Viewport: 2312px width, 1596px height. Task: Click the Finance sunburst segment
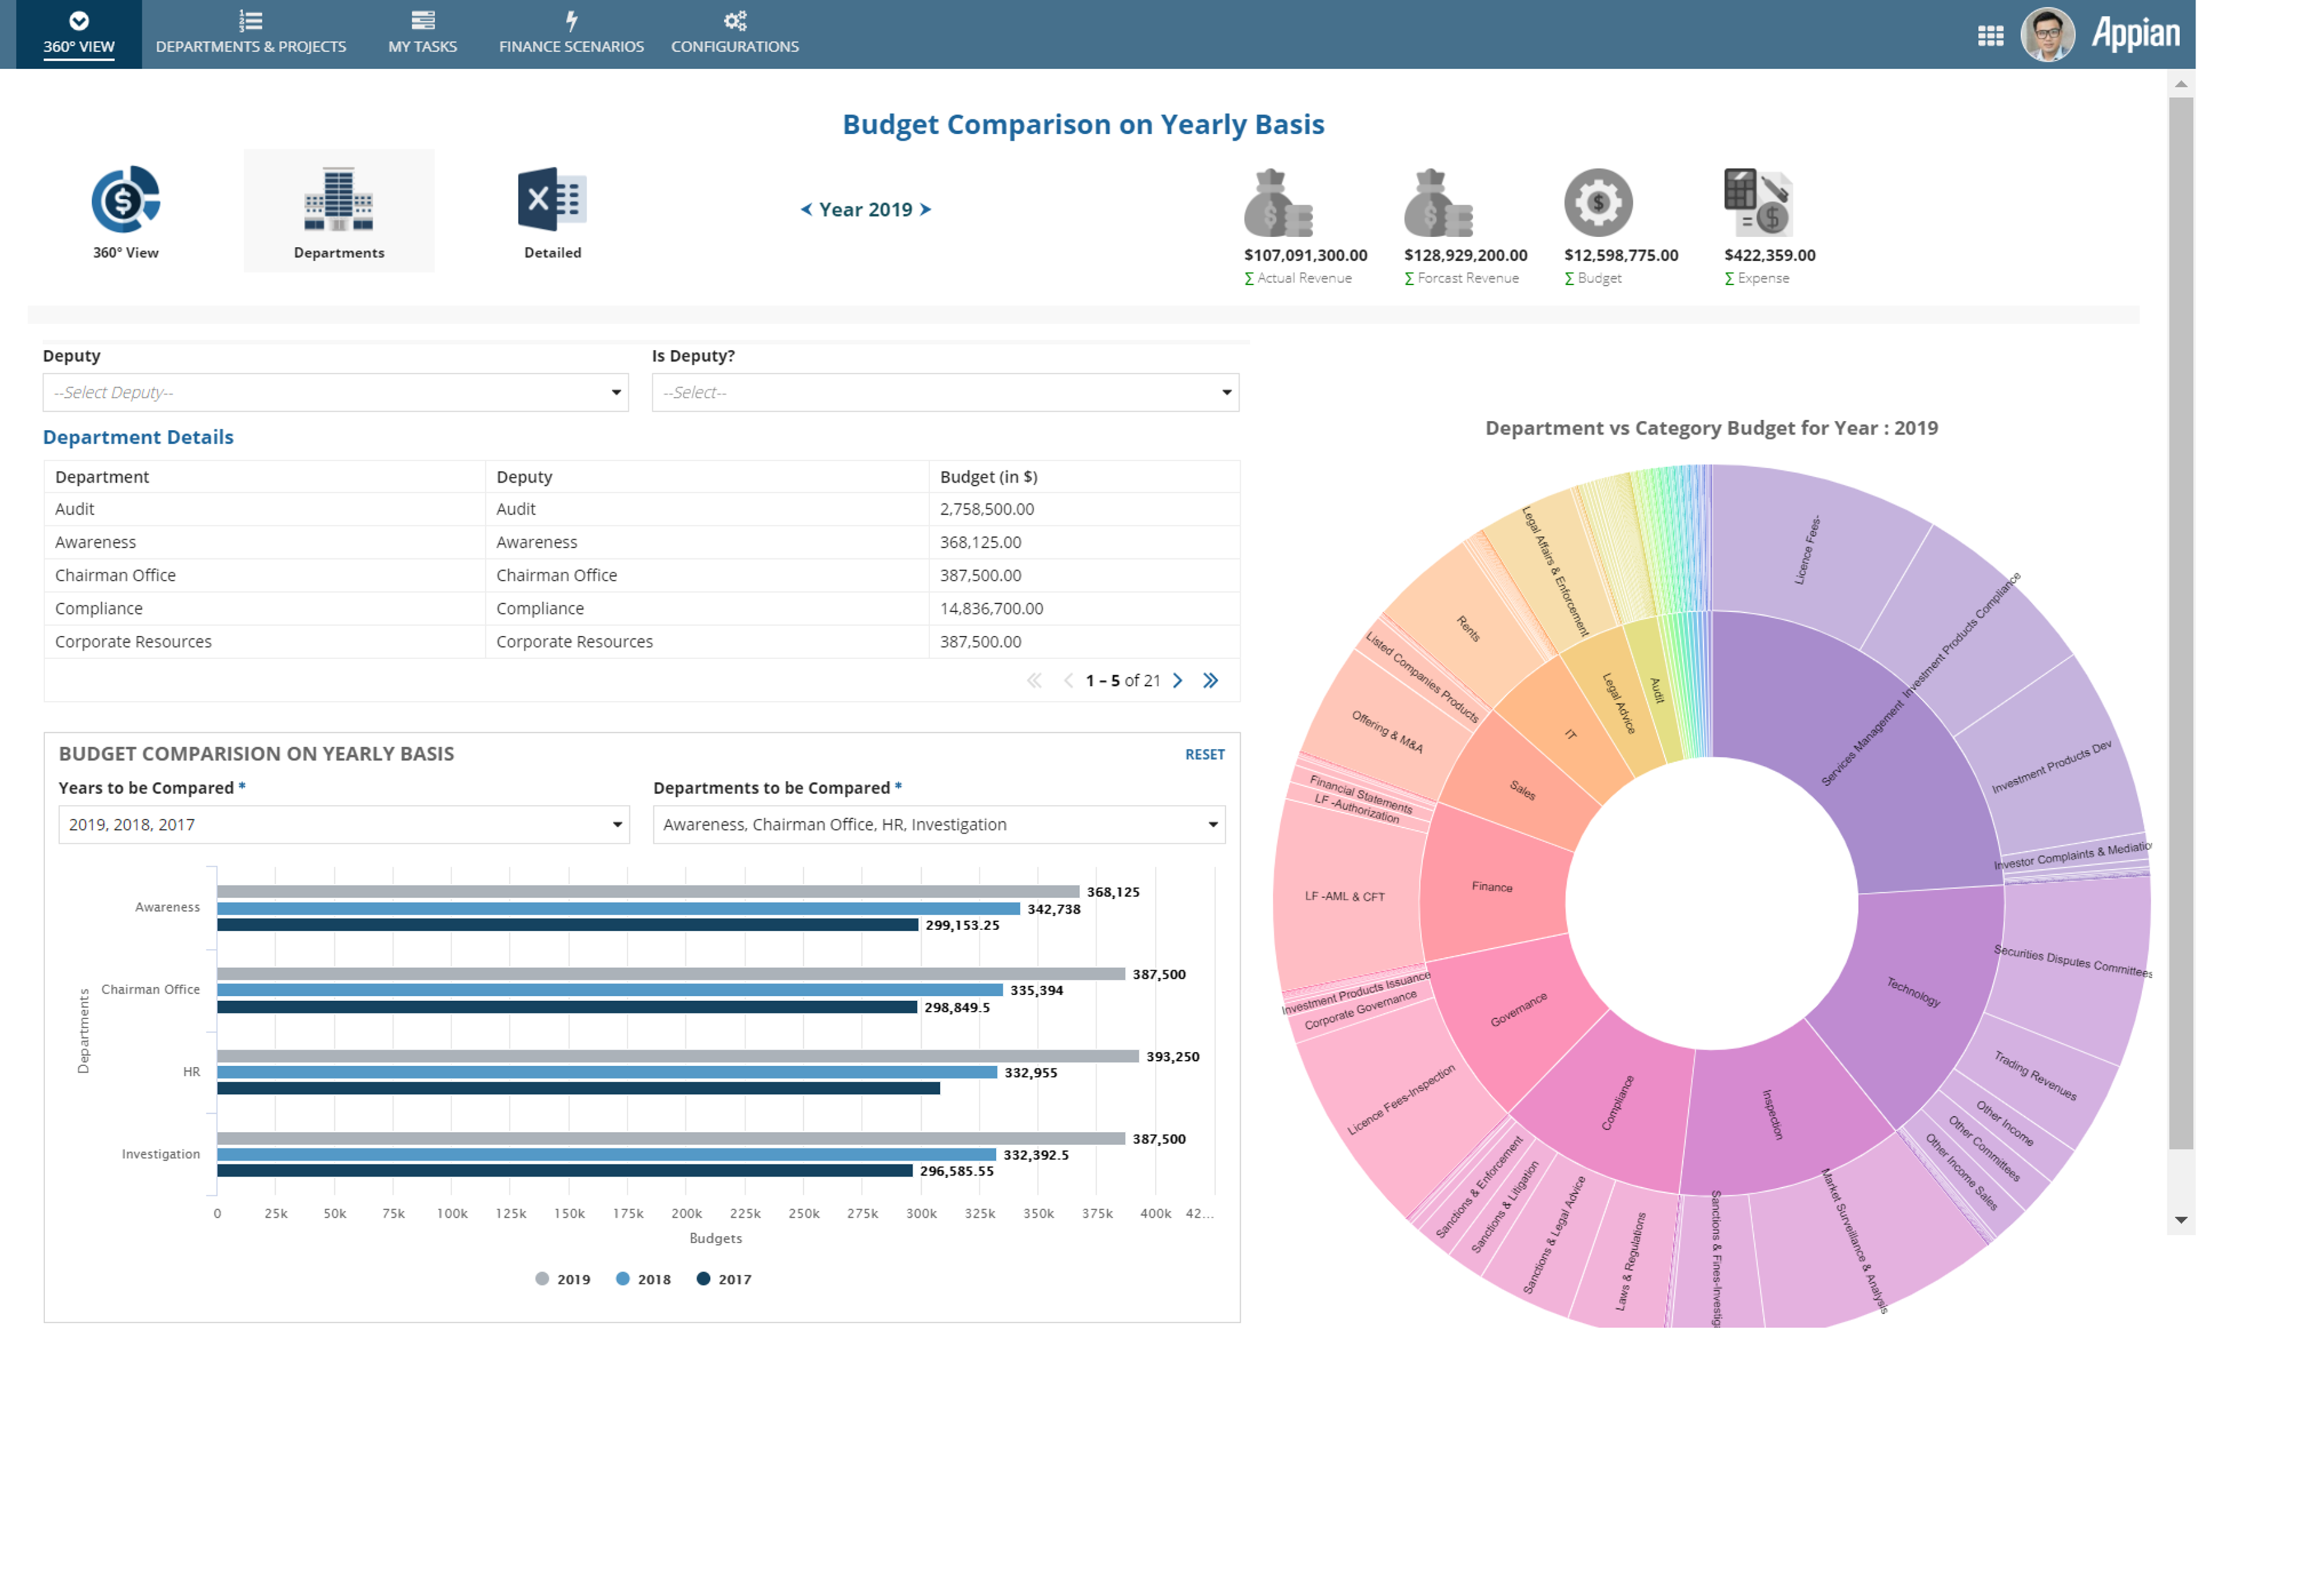pyautogui.click(x=1492, y=887)
